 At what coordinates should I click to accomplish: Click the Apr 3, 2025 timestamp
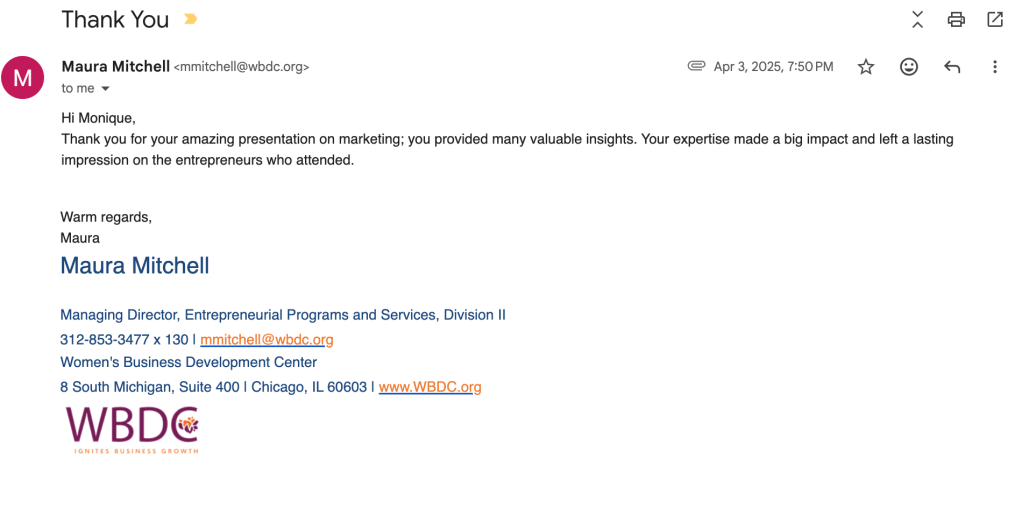(x=773, y=67)
